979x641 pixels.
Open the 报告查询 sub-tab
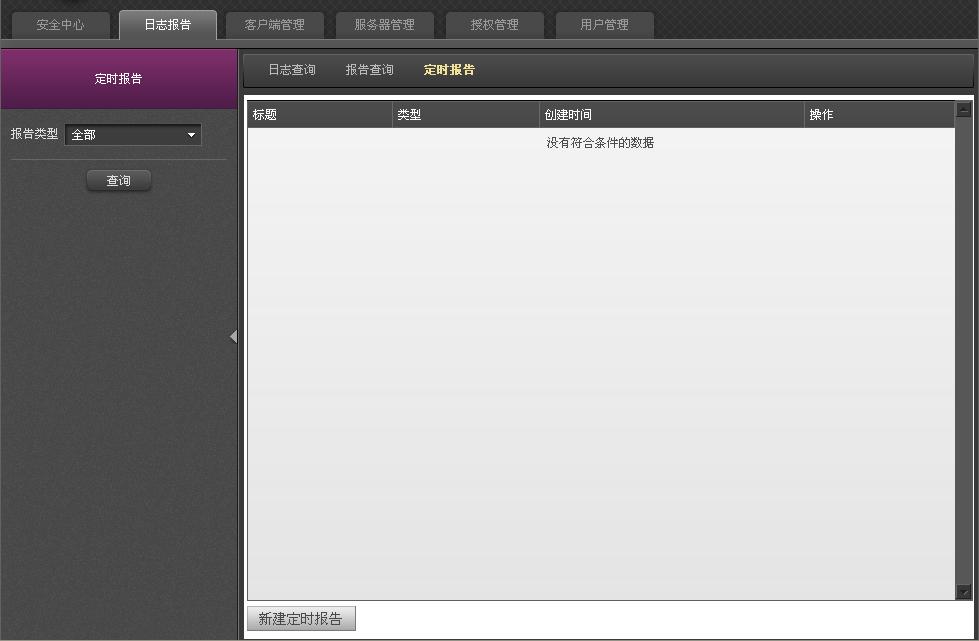tap(370, 70)
